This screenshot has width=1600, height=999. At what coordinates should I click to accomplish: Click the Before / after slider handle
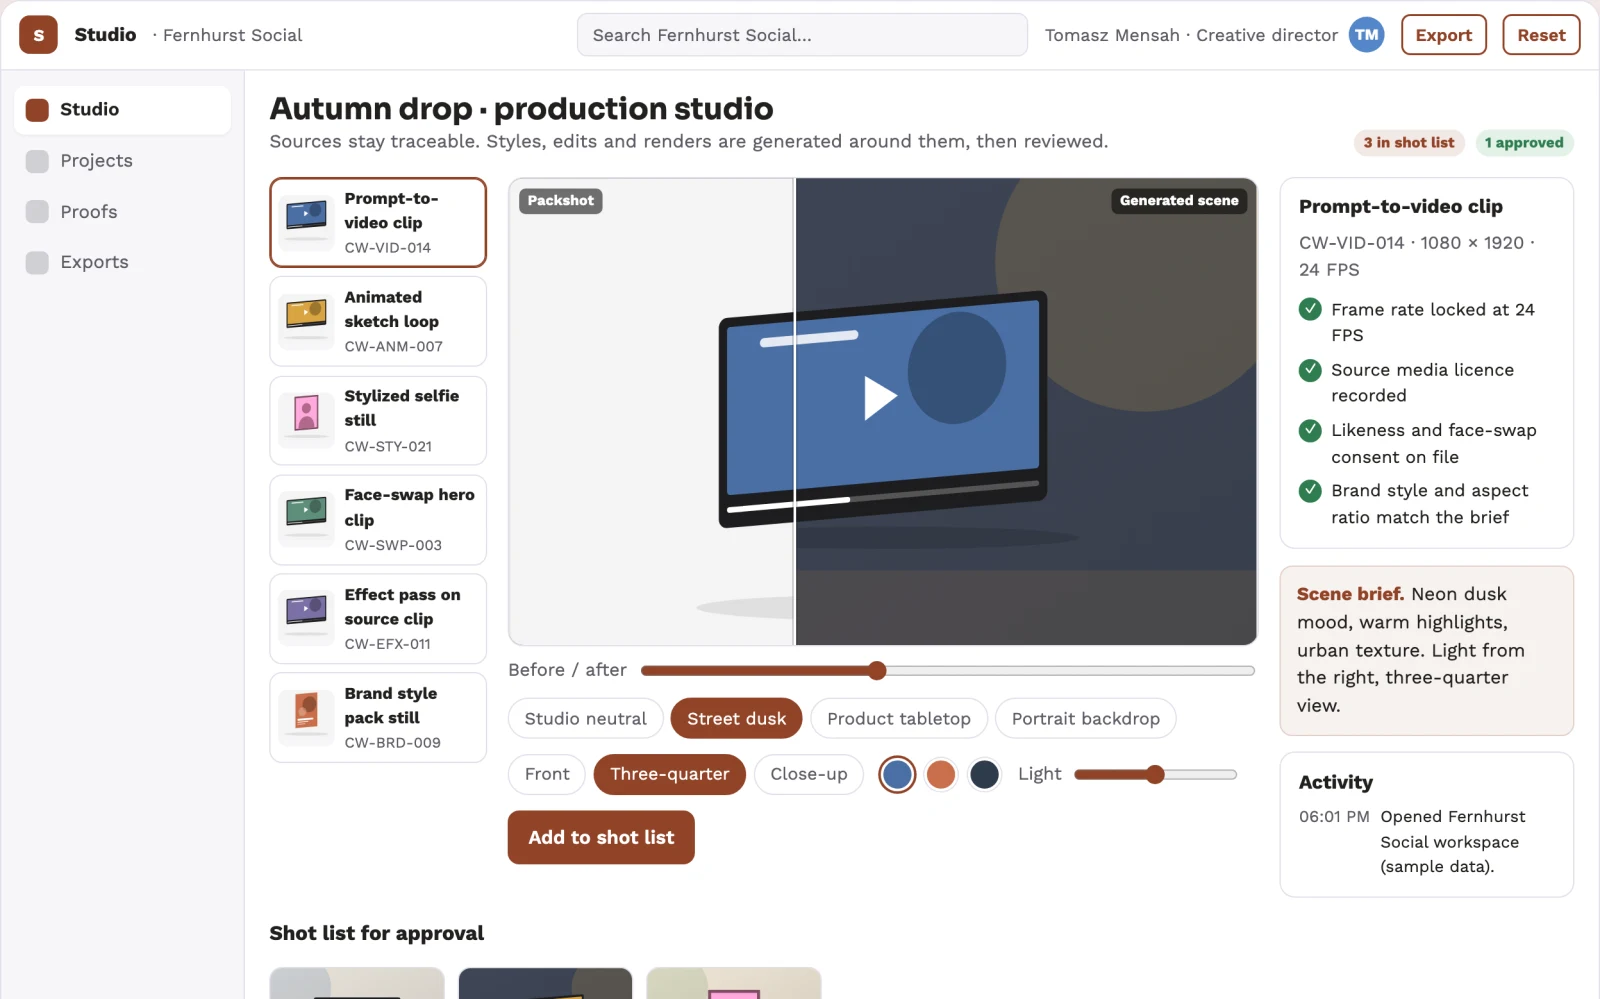tap(877, 670)
